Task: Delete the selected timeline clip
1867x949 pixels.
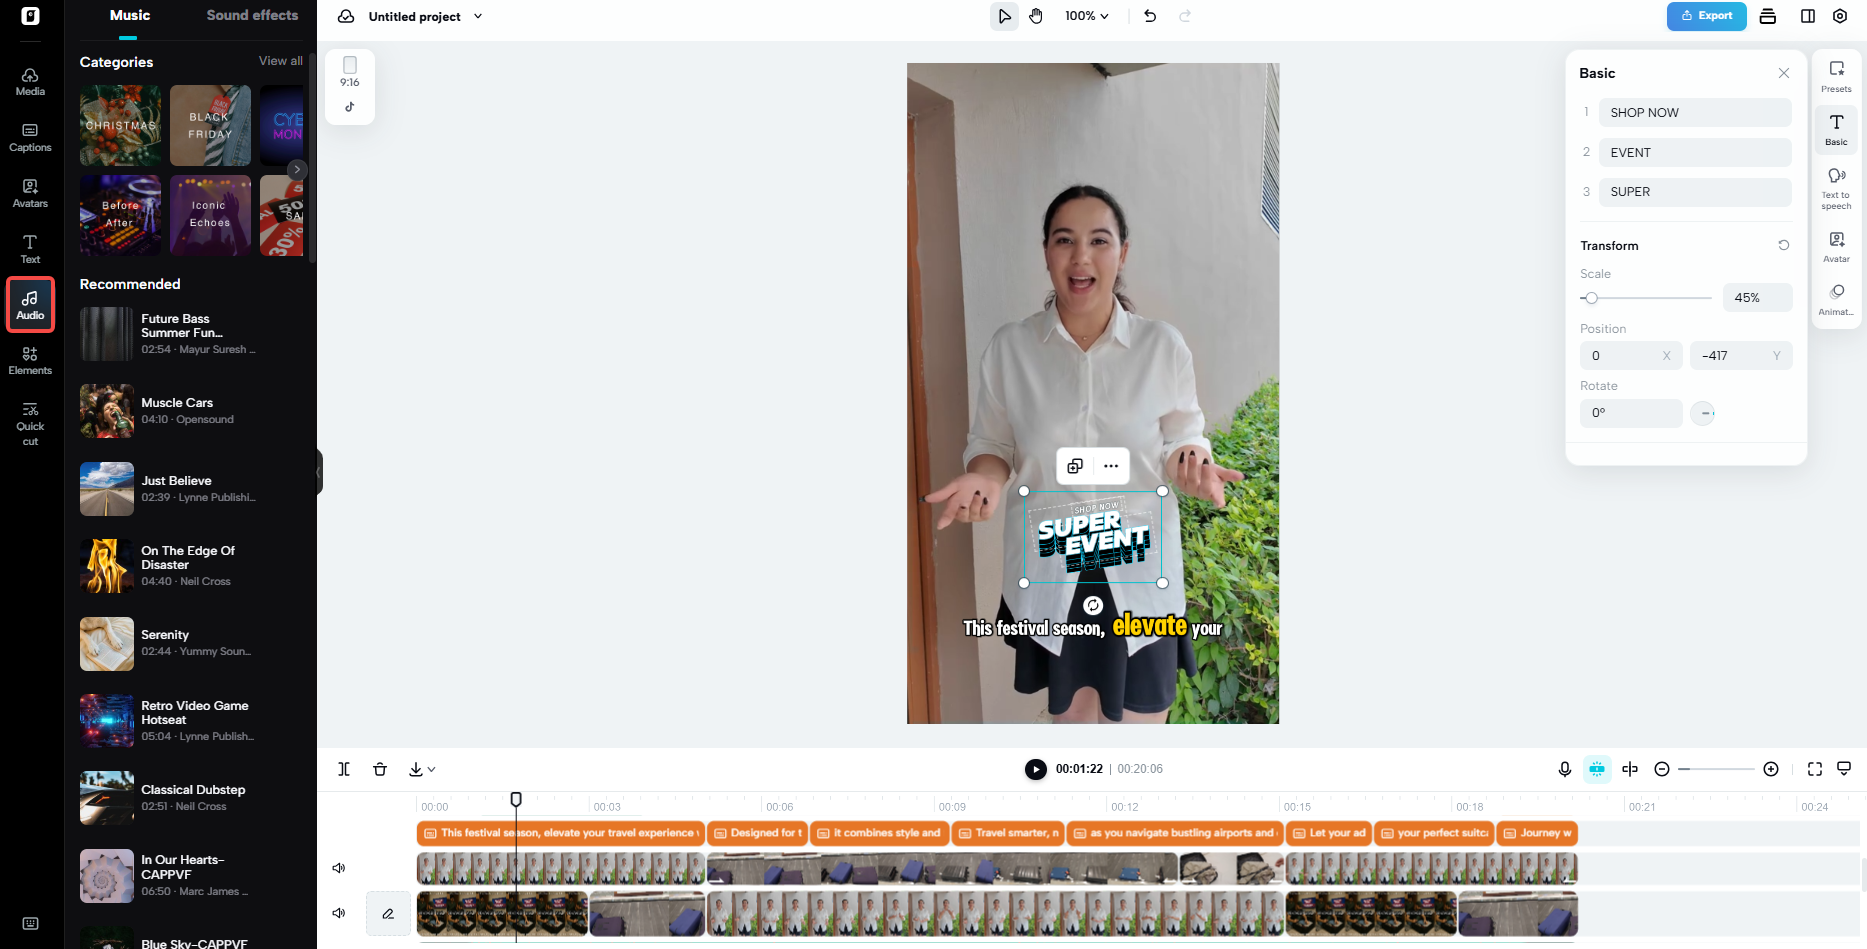Action: coord(380,769)
